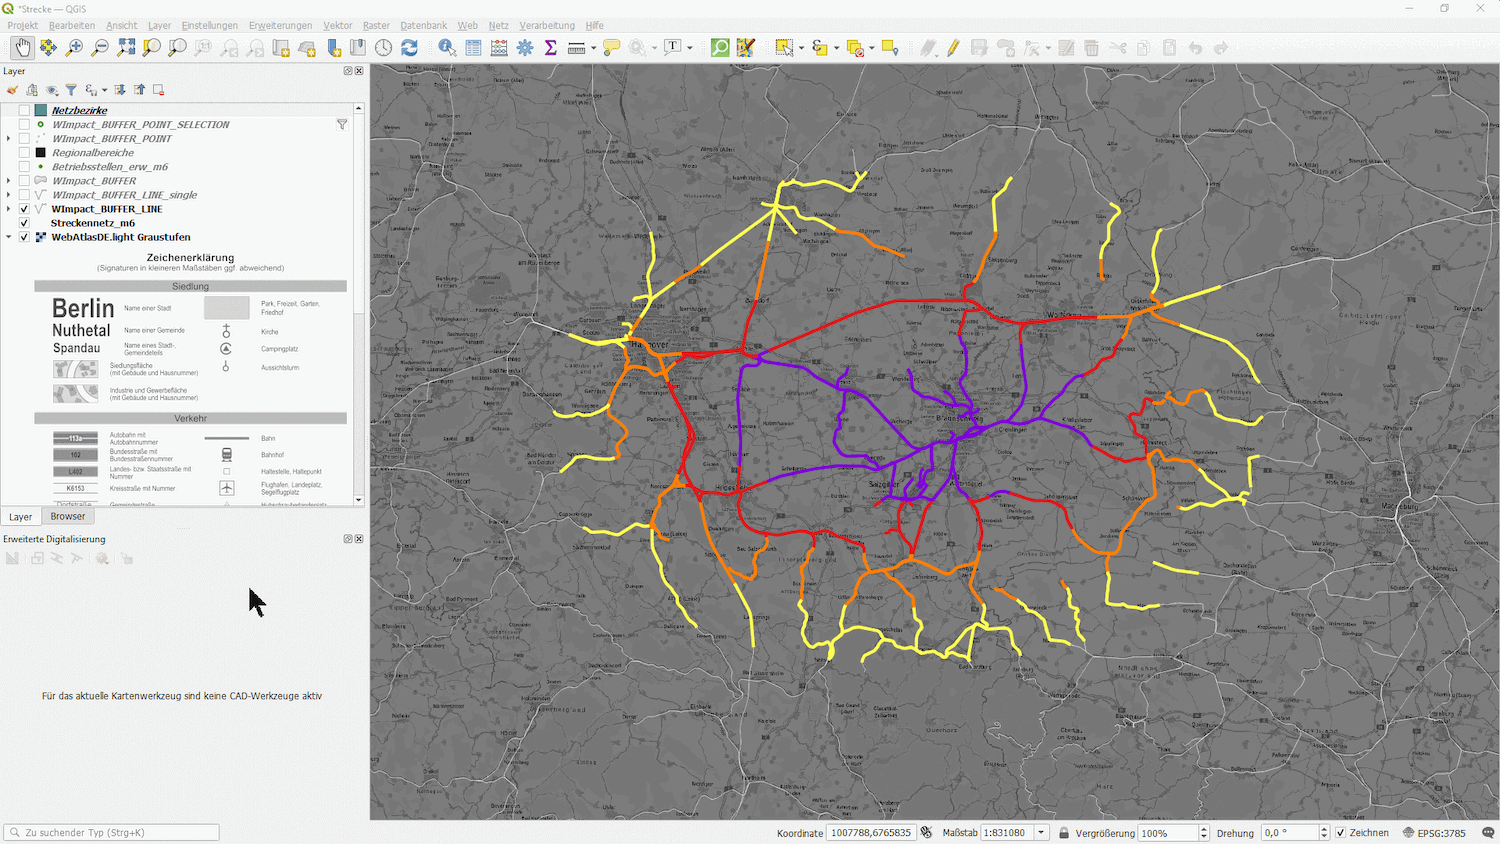Select the Map Tips icon
1500x844 pixels.
(611, 47)
